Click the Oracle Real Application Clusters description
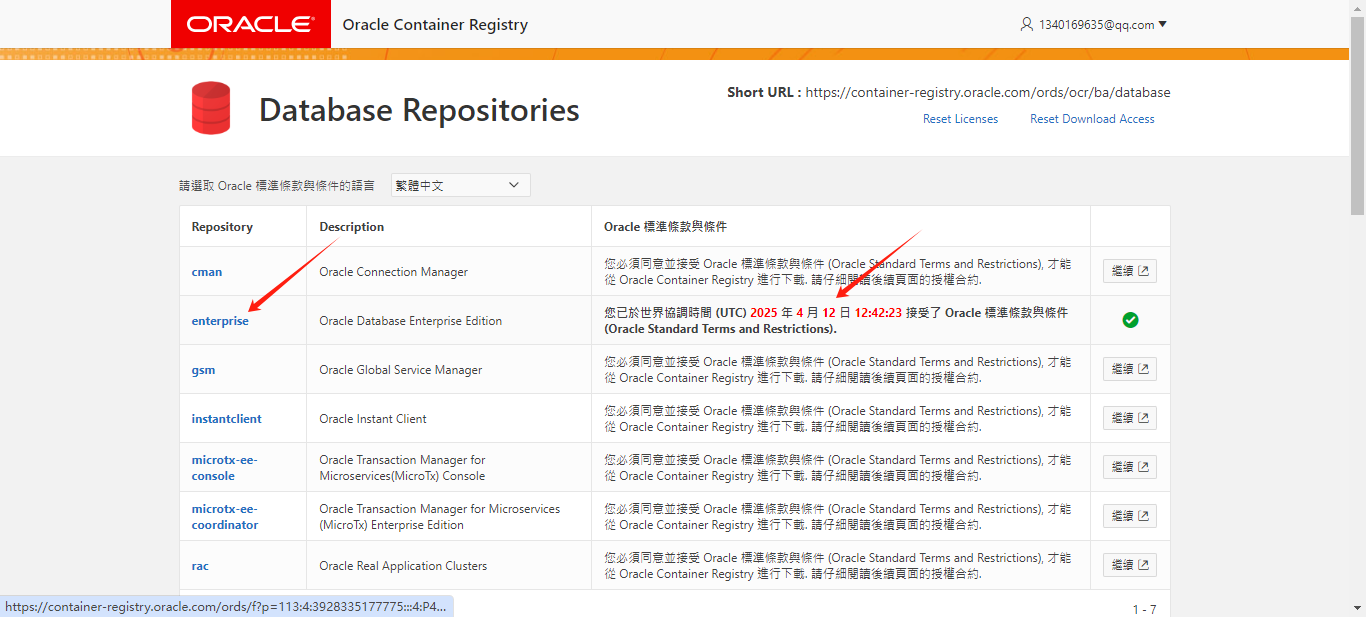 (403, 566)
